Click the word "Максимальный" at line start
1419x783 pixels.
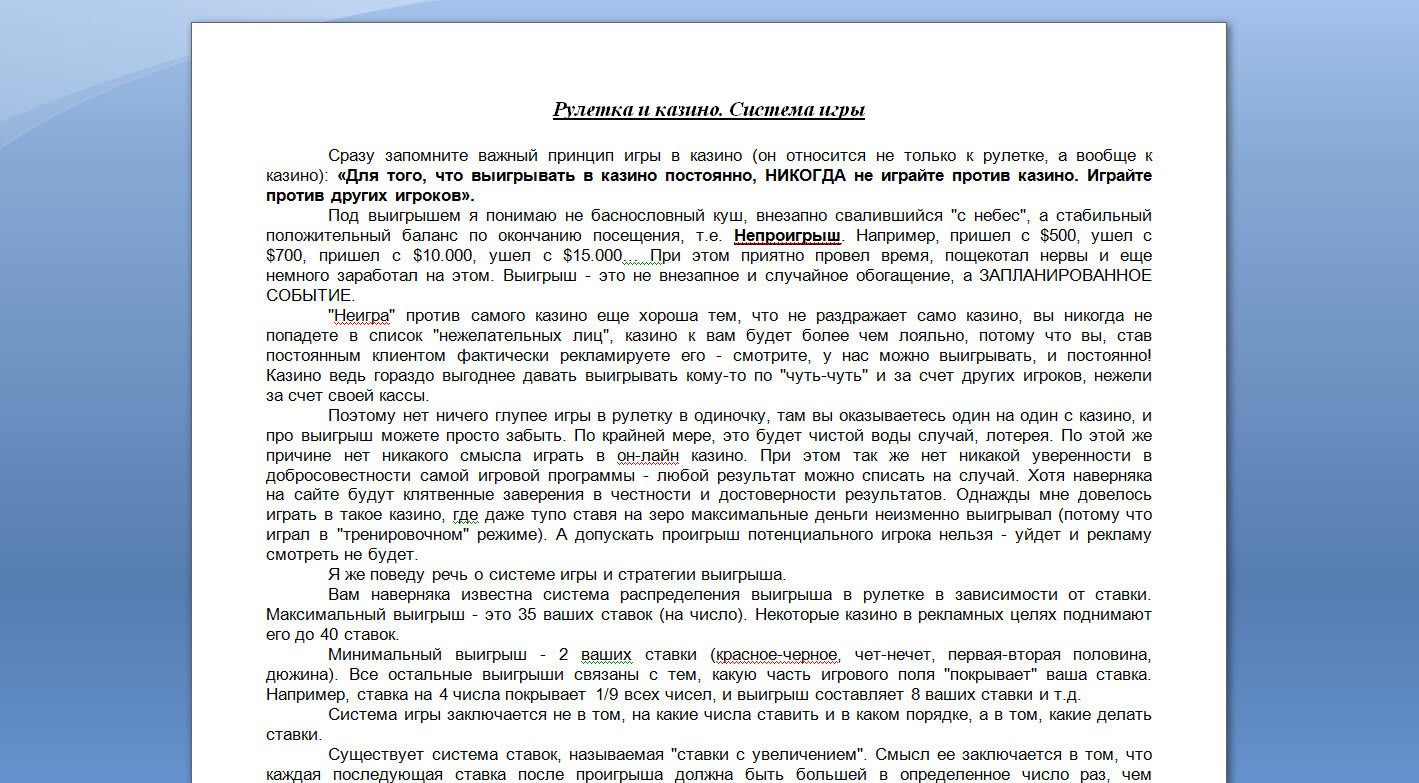point(322,615)
